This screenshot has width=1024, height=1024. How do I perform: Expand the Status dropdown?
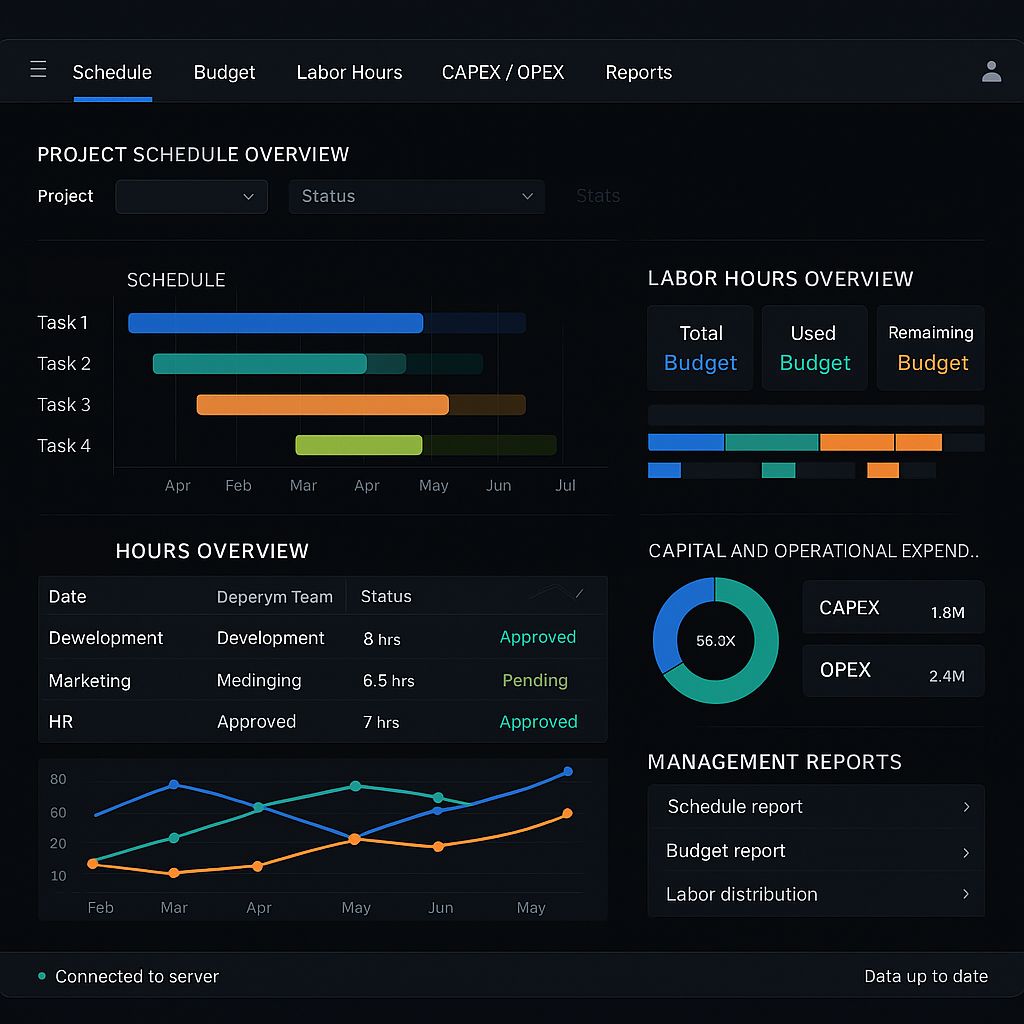[417, 197]
